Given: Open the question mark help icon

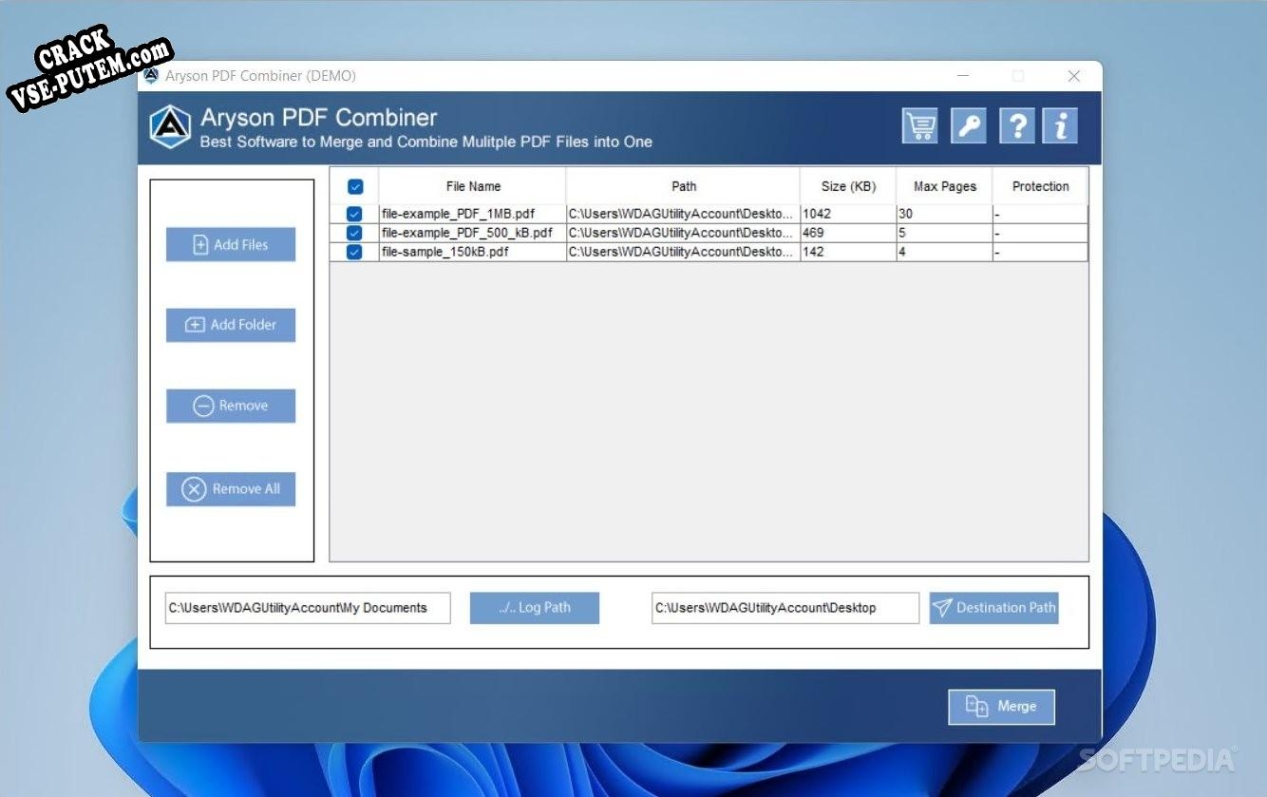Looking at the screenshot, I should click(1016, 126).
